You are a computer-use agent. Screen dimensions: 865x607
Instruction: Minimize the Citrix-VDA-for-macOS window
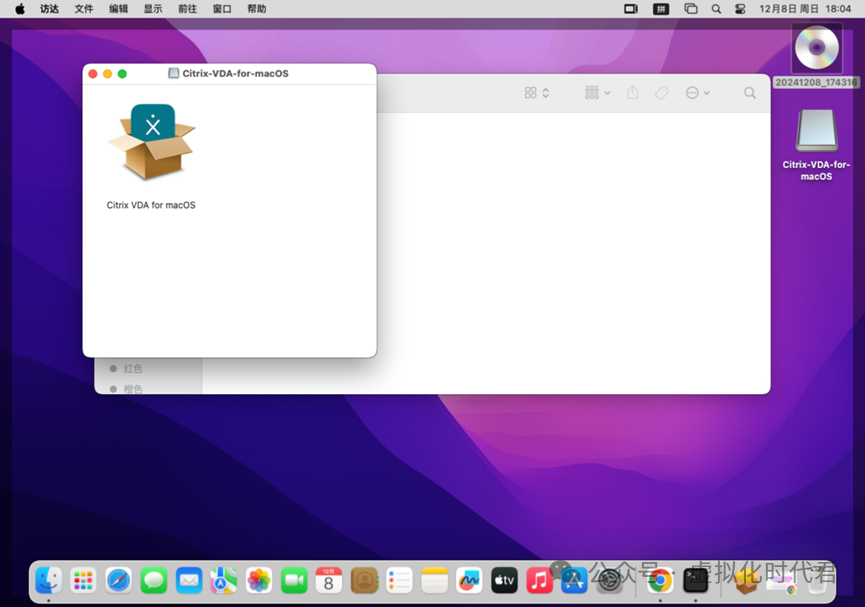click(x=108, y=74)
